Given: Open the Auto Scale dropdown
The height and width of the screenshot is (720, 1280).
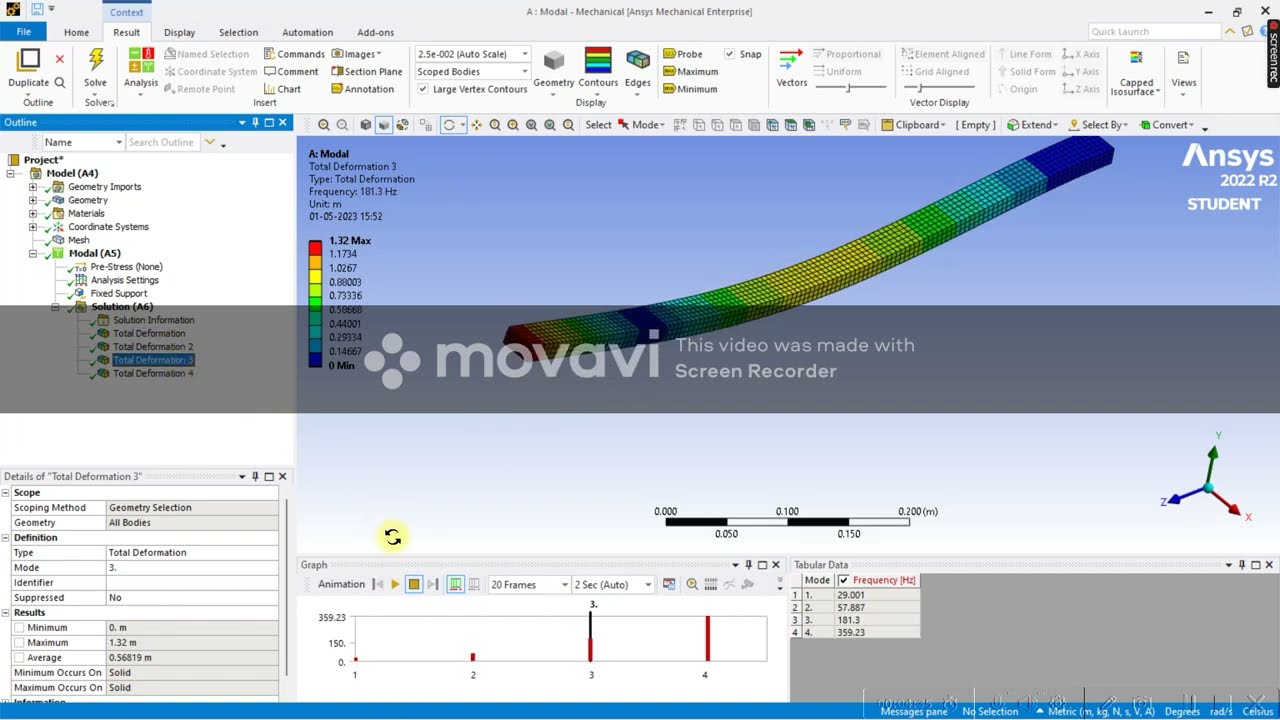Looking at the screenshot, I should pos(524,54).
